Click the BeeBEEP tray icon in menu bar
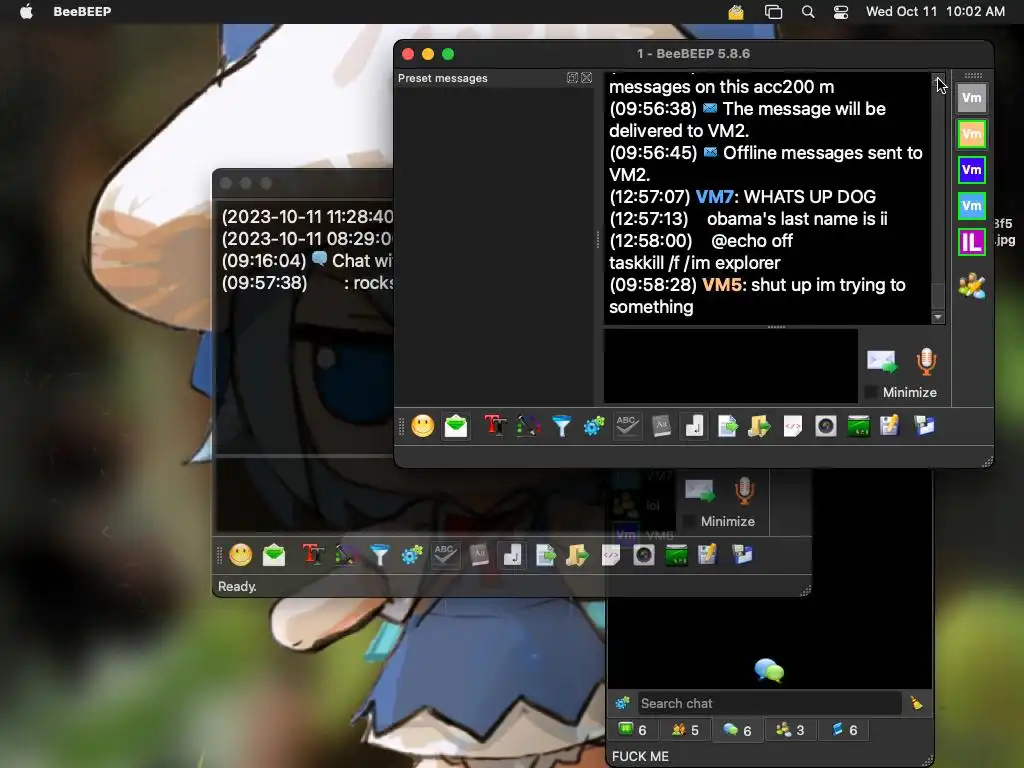 [736, 12]
